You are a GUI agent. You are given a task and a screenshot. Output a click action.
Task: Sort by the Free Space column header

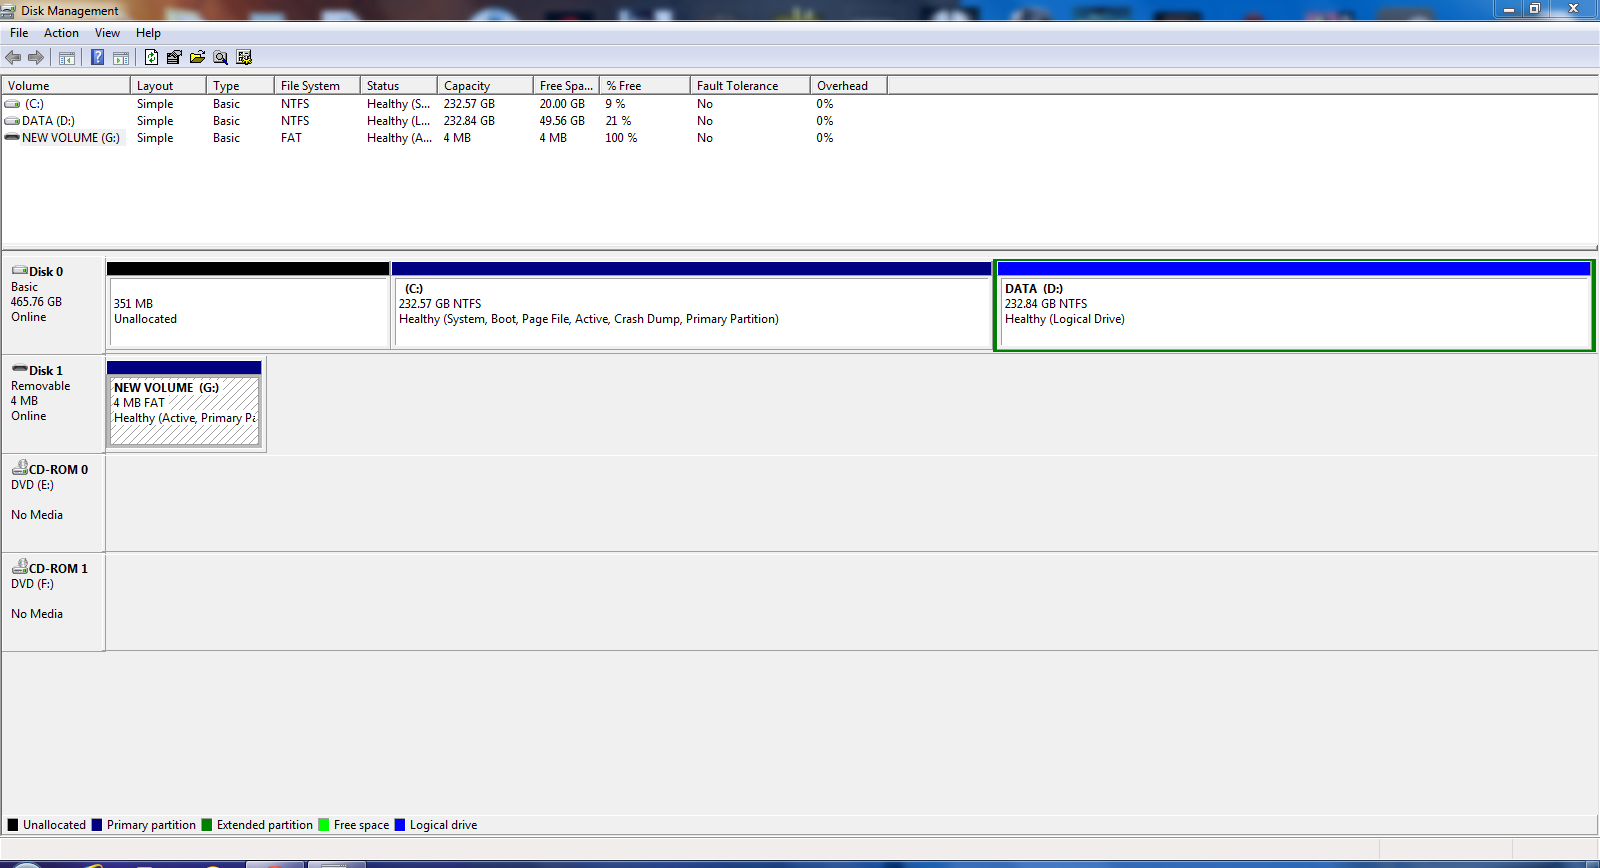[566, 86]
